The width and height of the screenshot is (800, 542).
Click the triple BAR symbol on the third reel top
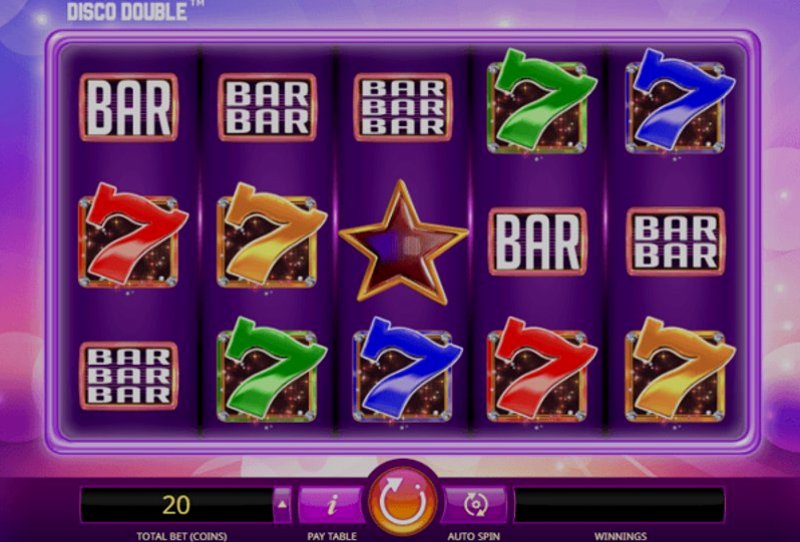point(403,107)
